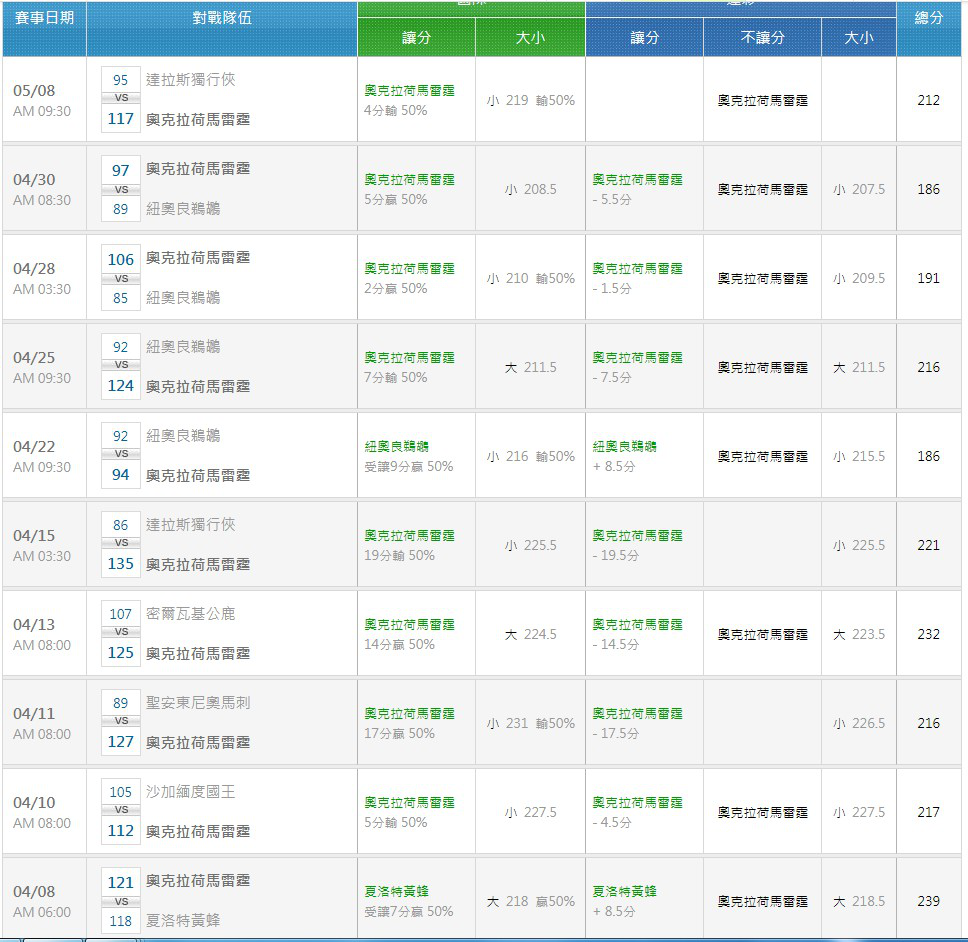The width and height of the screenshot is (968, 942).
Task: Select total score 221
Action: click(928, 545)
